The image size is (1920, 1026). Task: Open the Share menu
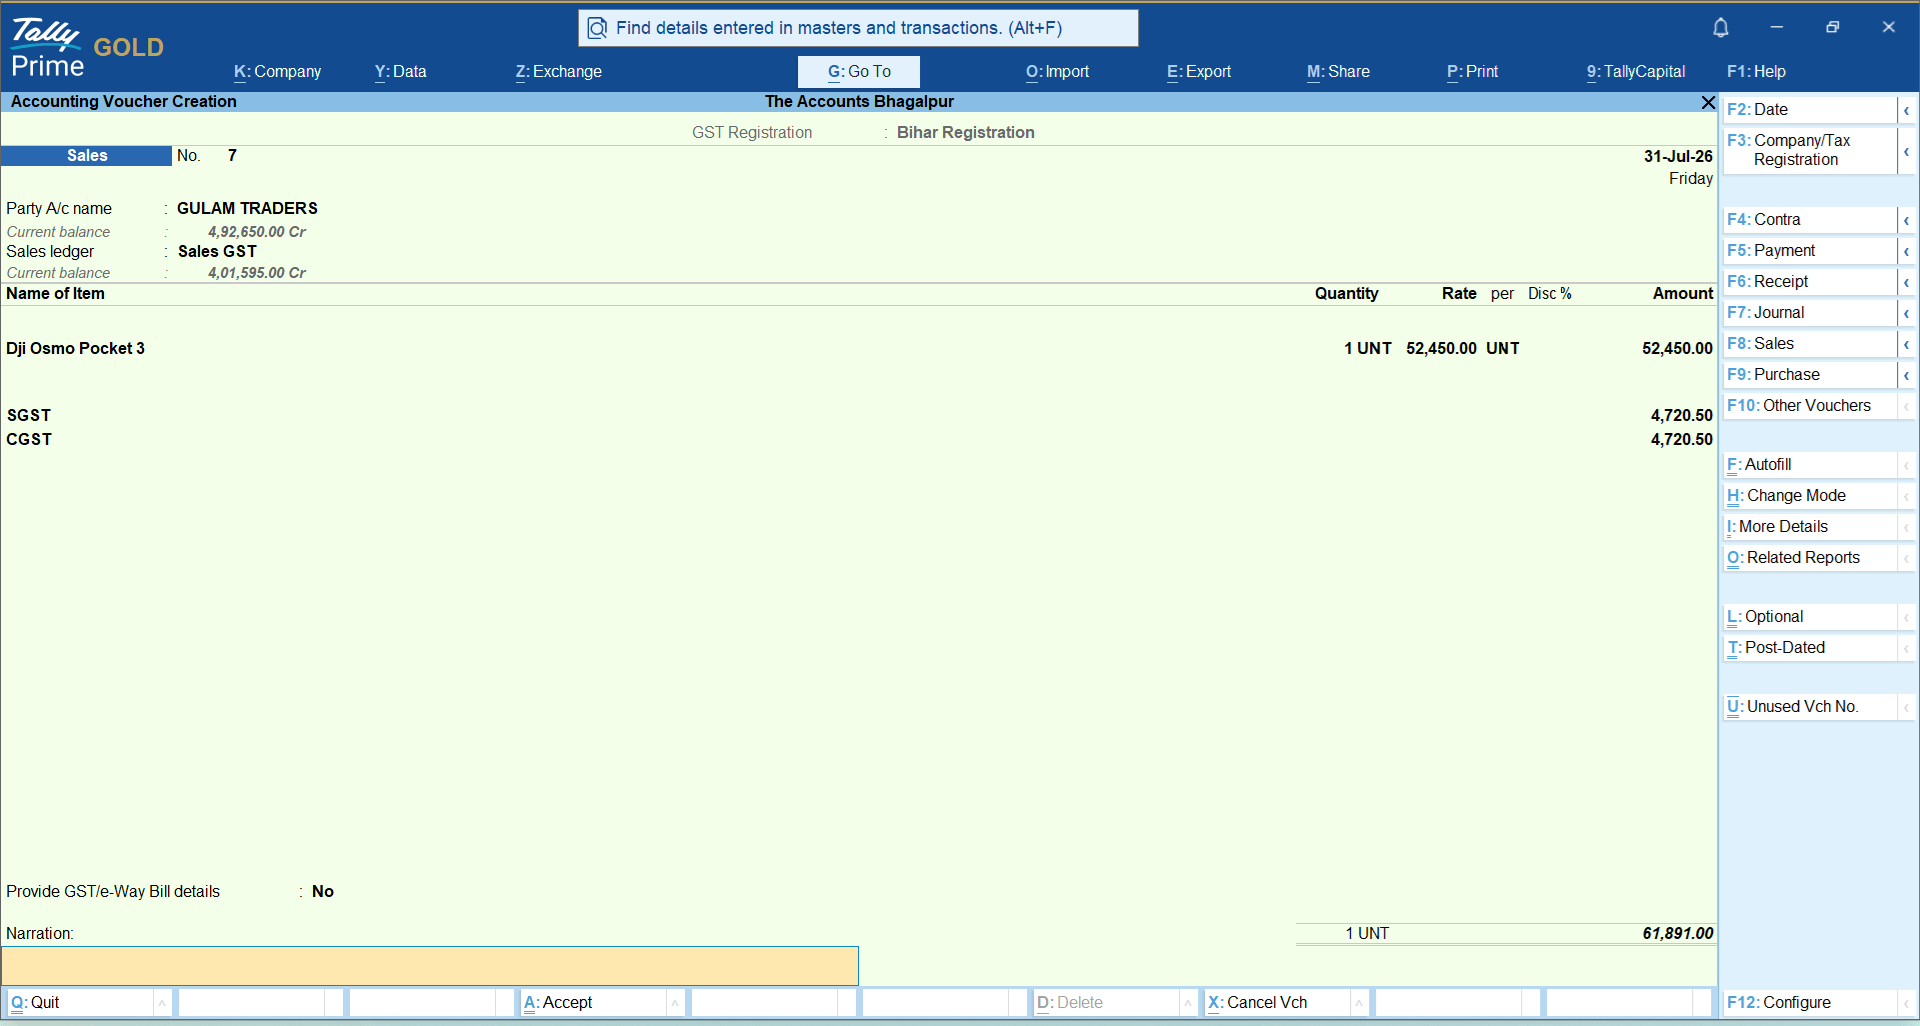click(1338, 72)
